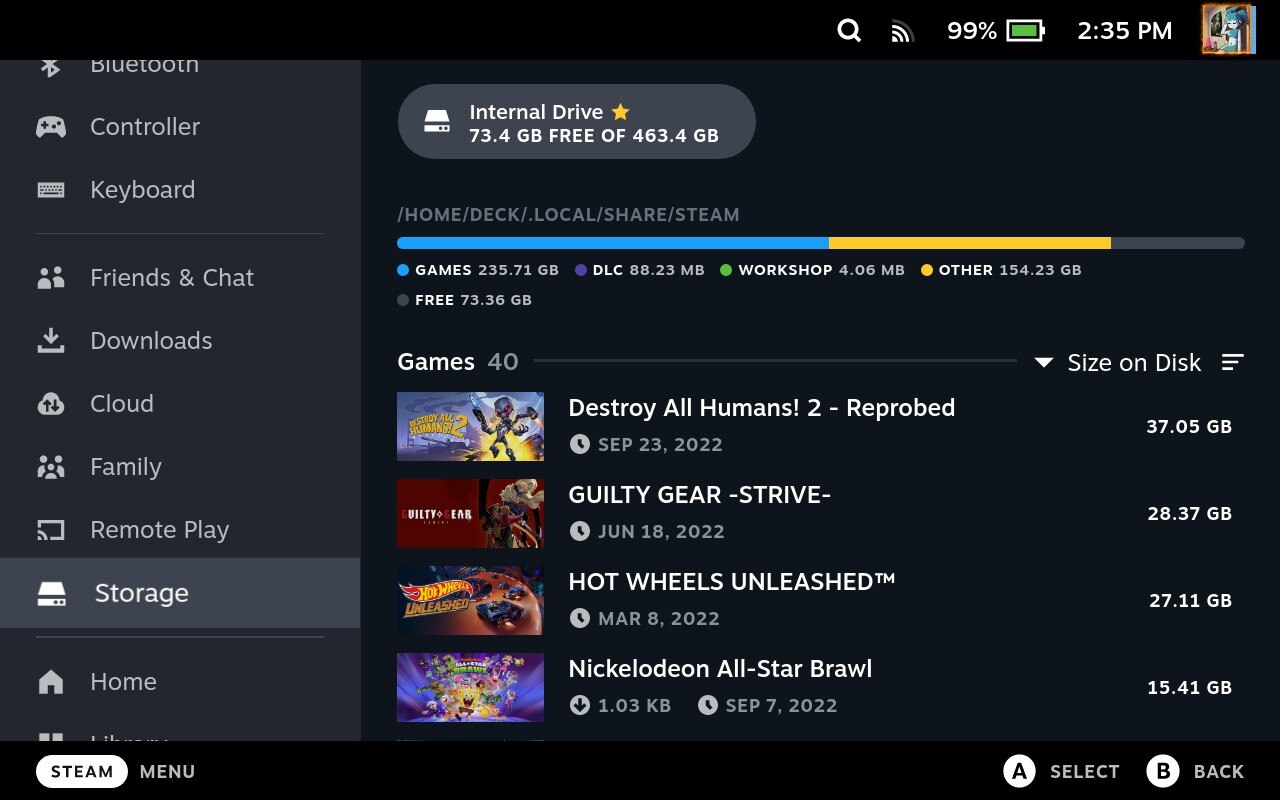Select Nickelodeon All-Star Brawl title

pos(720,669)
